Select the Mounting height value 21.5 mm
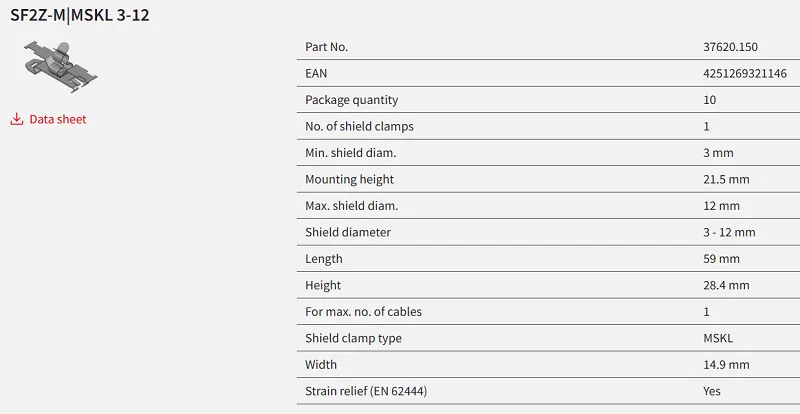The height and width of the screenshot is (414, 800). [726, 180]
